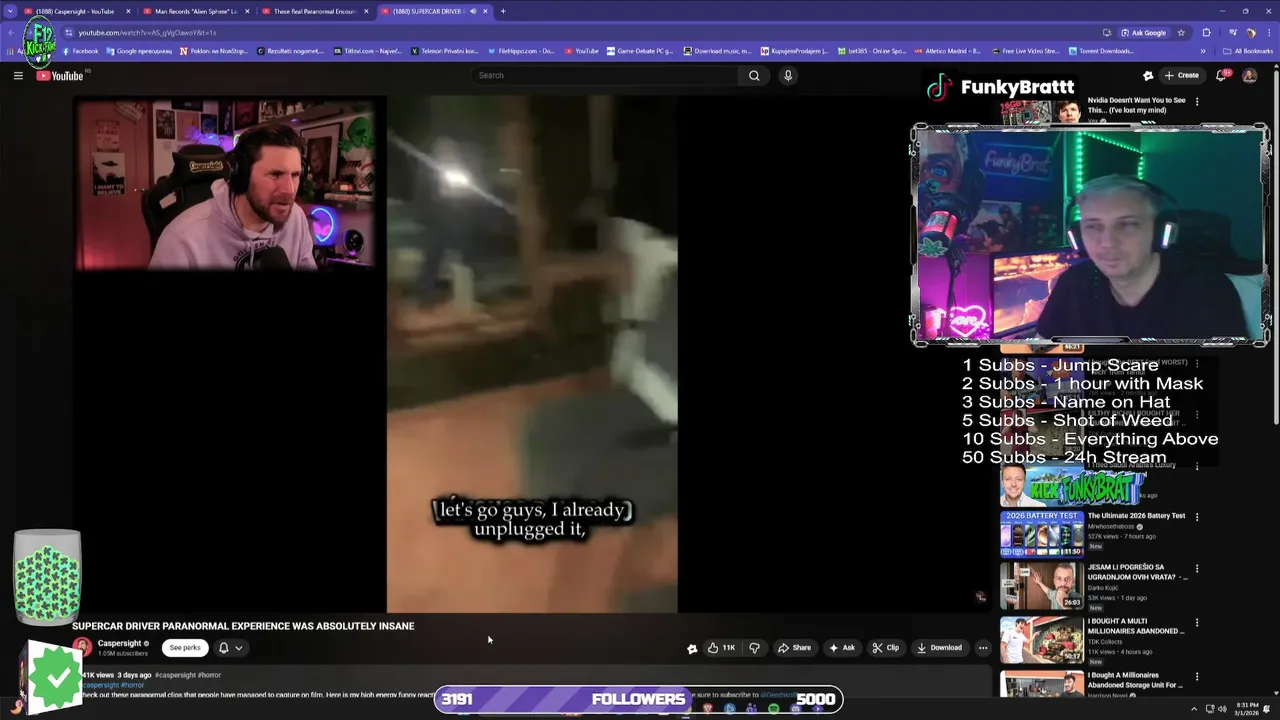Click the sparkle icon left of like button
The height and width of the screenshot is (720, 1280).
[x=691, y=648]
